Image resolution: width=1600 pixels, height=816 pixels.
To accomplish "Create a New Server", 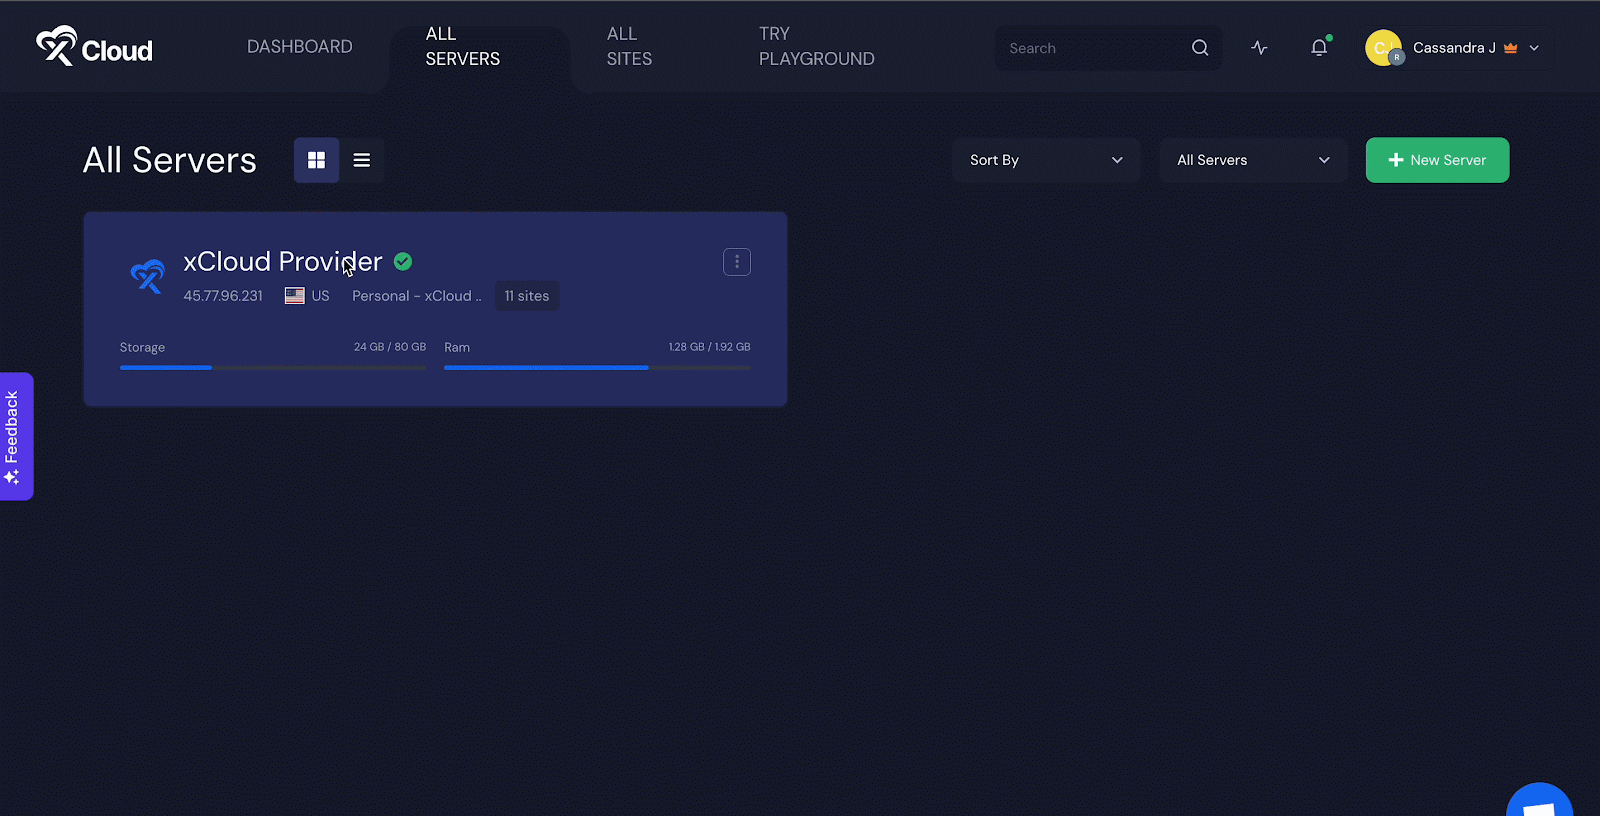I will 1437,160.
